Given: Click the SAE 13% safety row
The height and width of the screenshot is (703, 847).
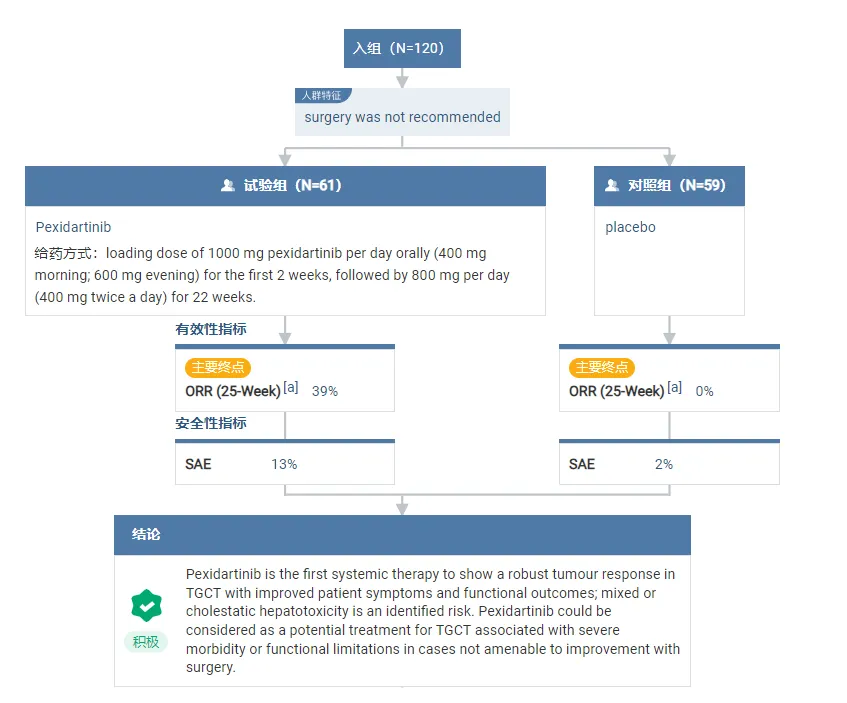Looking at the screenshot, I should pos(285,464).
